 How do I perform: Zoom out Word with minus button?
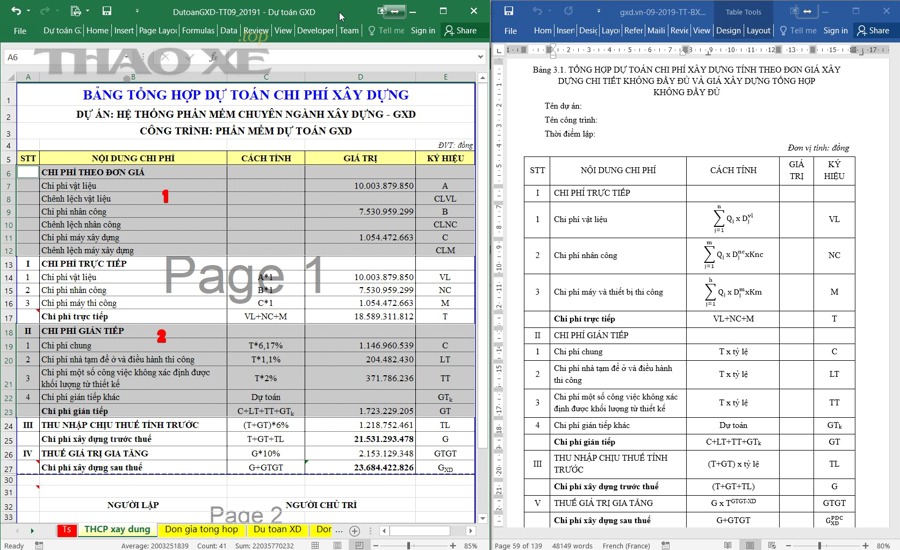[x=788, y=545]
